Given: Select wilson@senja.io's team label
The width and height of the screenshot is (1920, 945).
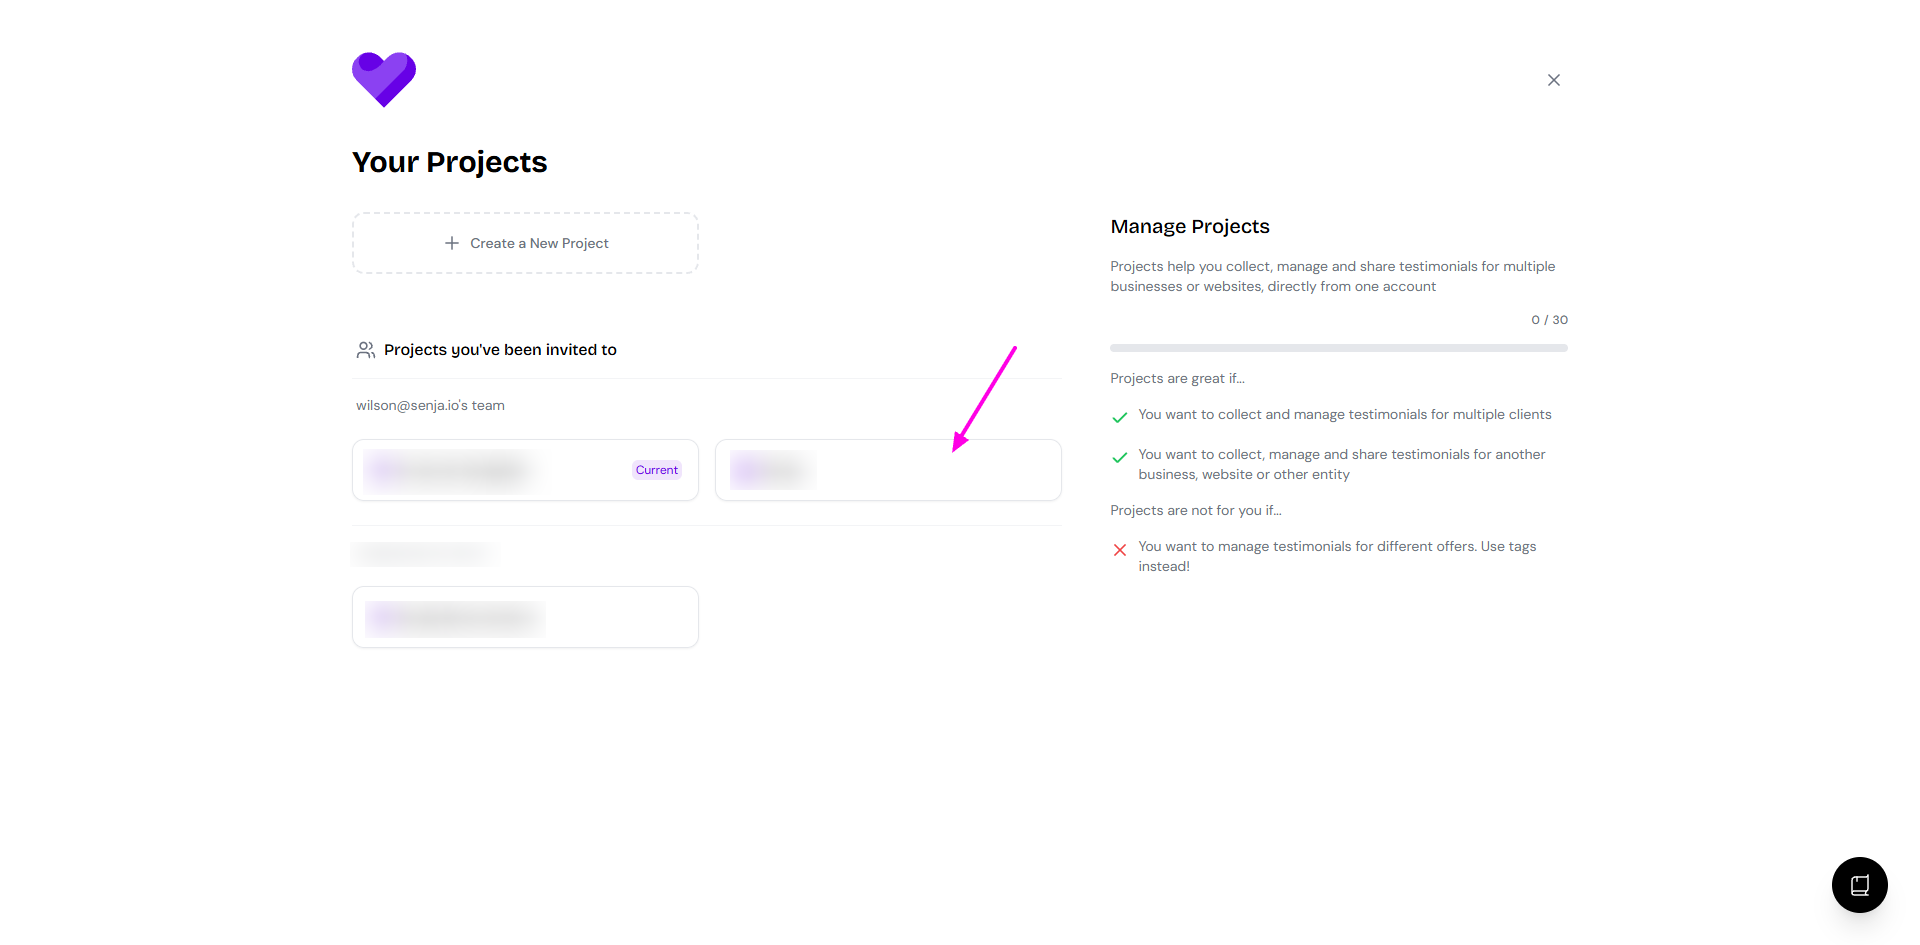Looking at the screenshot, I should coord(430,406).
